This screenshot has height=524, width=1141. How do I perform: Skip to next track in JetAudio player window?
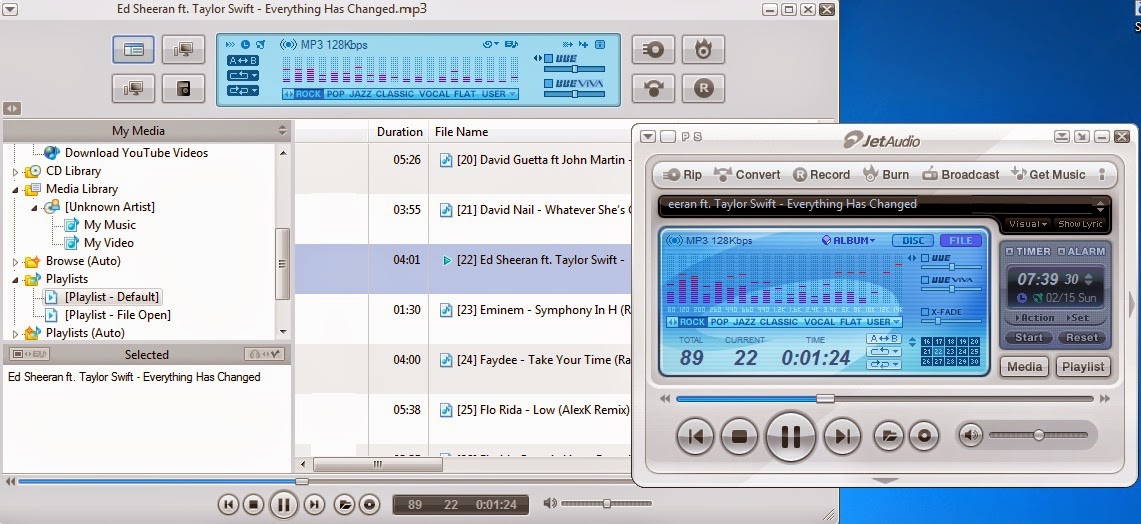click(x=843, y=437)
